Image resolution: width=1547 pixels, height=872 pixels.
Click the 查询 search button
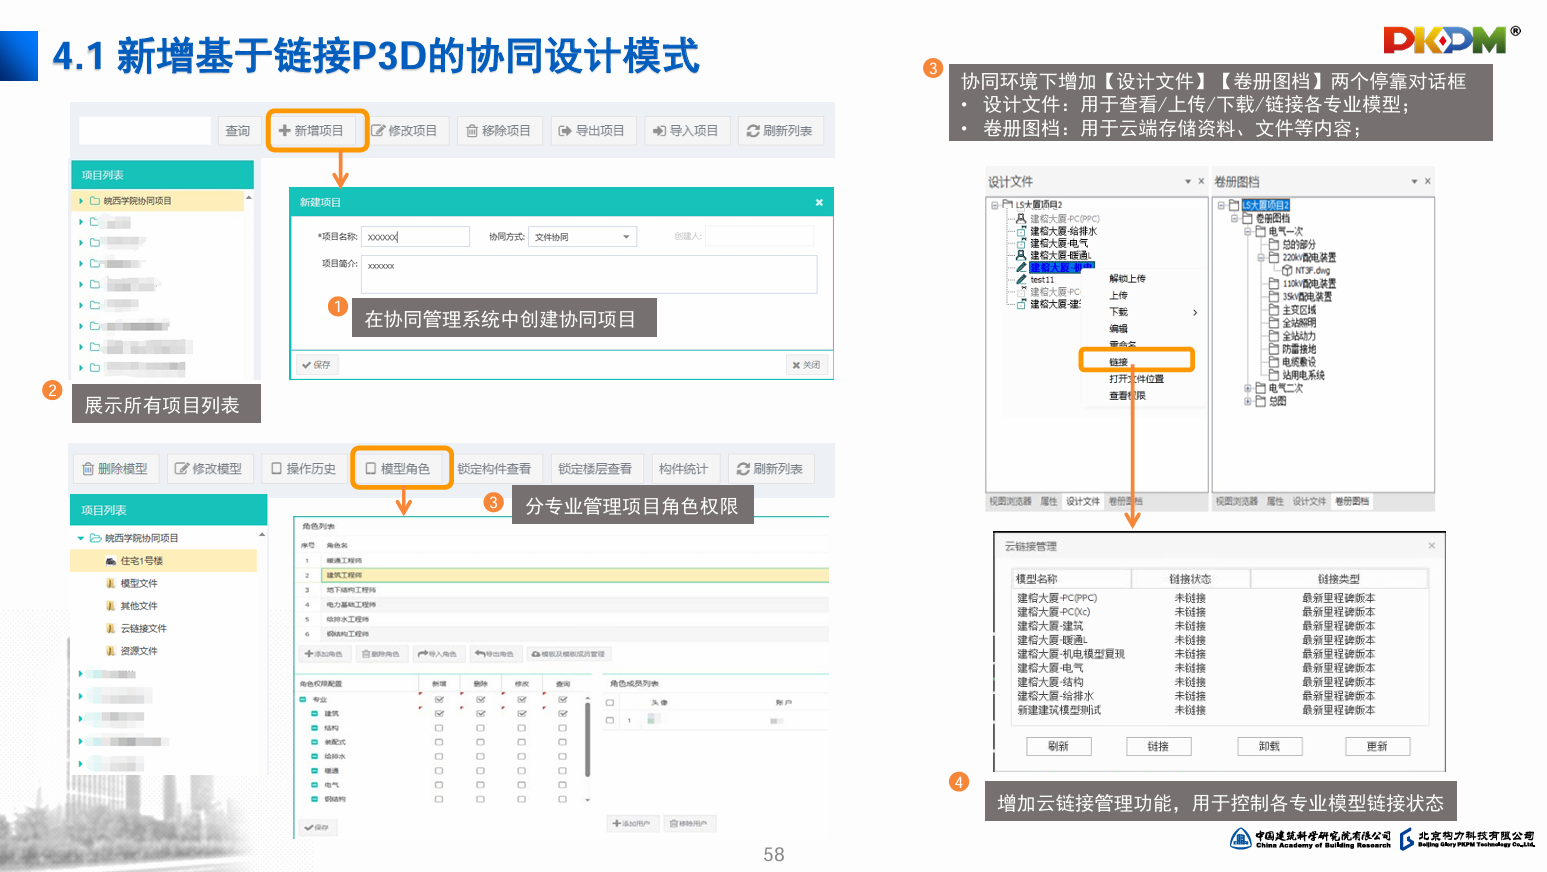coord(238,131)
